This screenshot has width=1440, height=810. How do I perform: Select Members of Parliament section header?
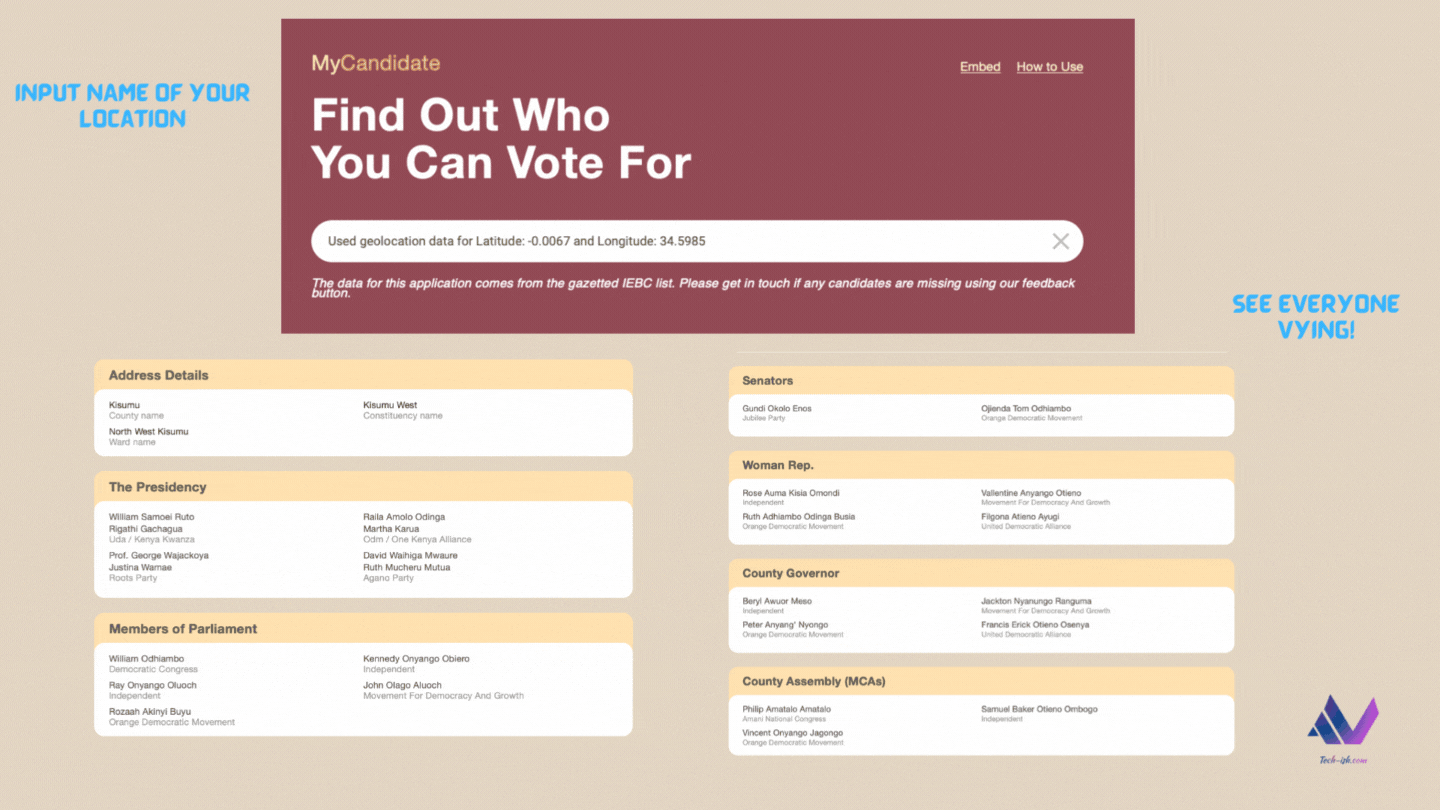pyautogui.click(x=363, y=629)
